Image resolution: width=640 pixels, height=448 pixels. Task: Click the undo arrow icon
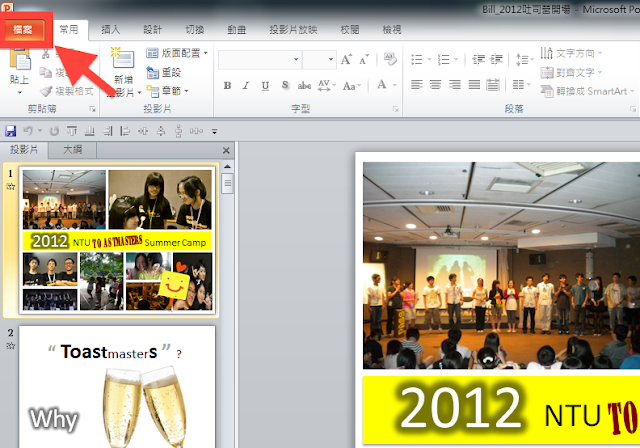(29, 131)
